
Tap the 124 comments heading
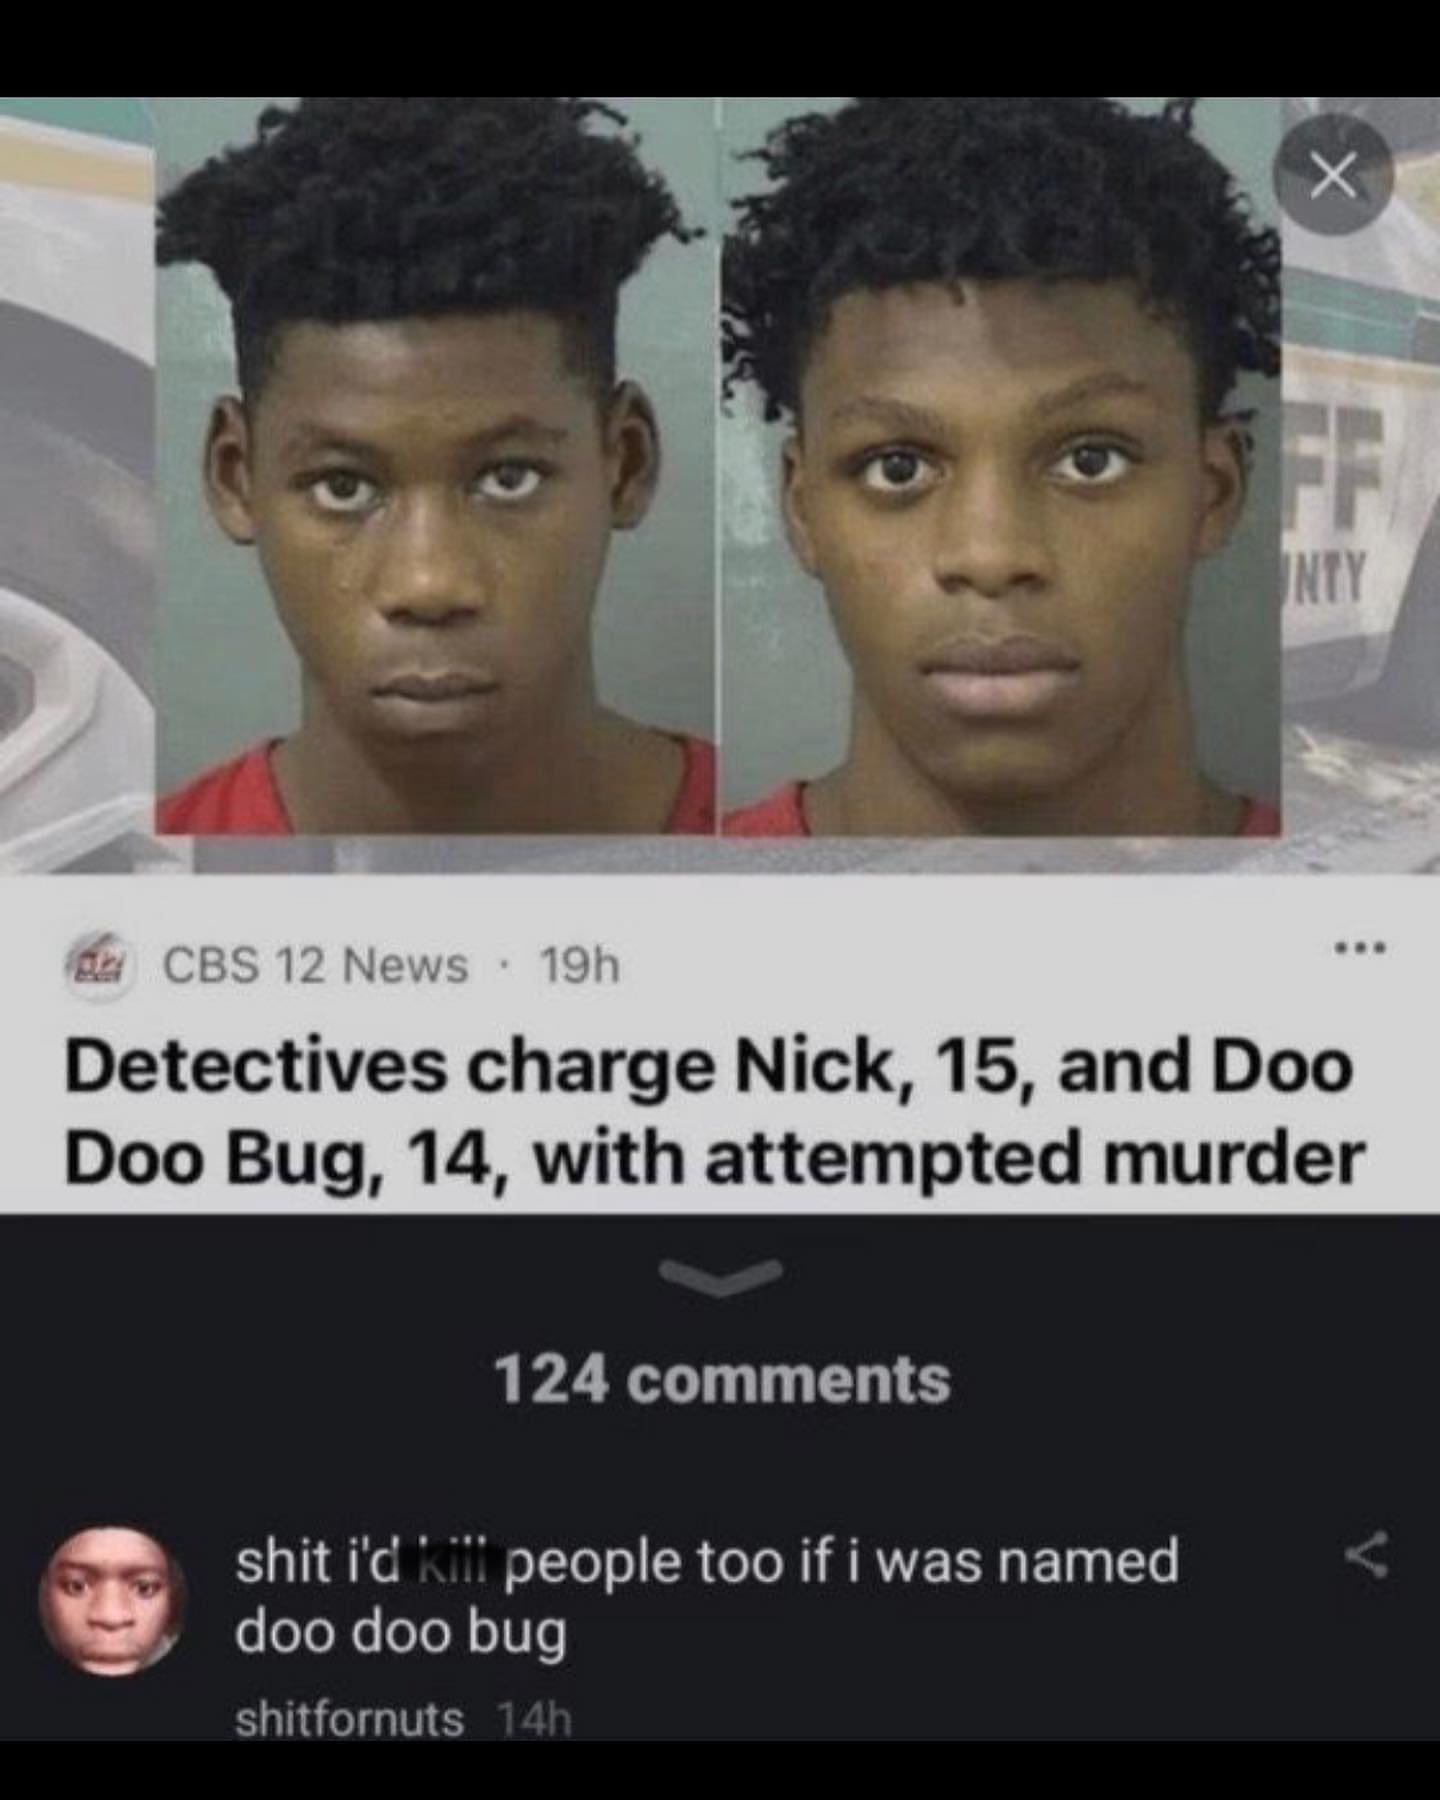click(x=722, y=1380)
